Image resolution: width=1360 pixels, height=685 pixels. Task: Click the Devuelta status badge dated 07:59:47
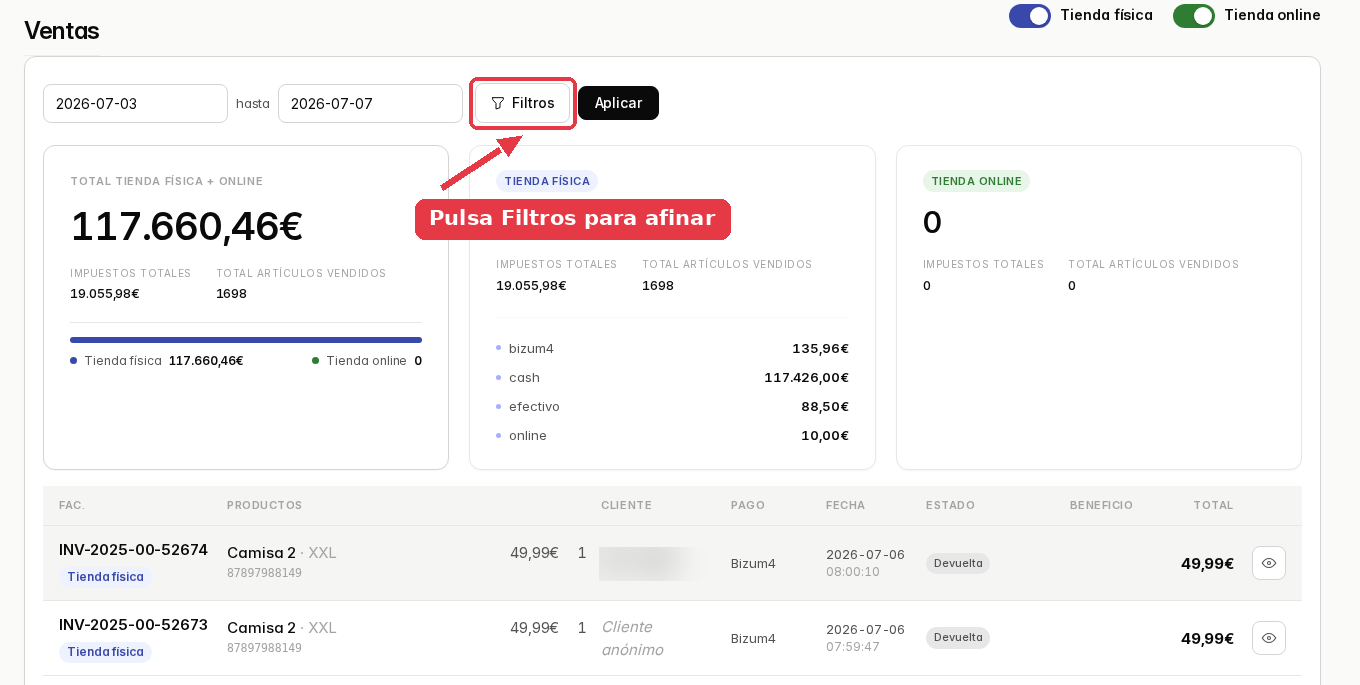point(958,637)
